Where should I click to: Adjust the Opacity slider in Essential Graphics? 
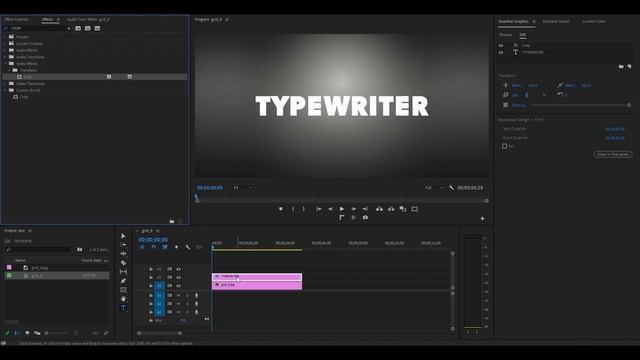[x=580, y=105]
